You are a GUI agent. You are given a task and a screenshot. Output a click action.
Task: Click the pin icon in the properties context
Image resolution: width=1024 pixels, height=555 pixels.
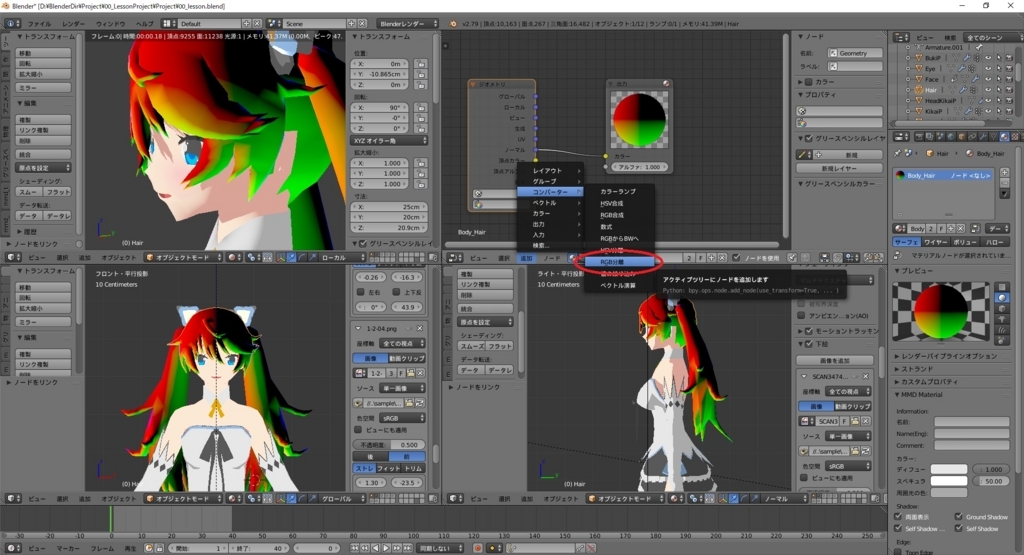897,153
